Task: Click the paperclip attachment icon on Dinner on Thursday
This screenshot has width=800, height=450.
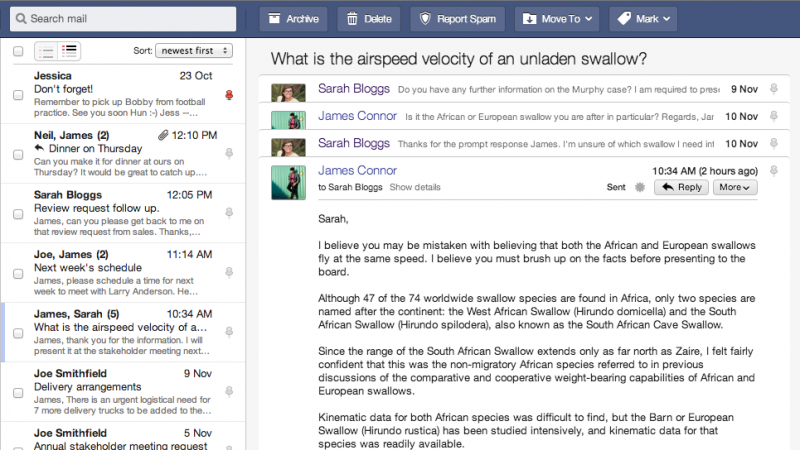Action: click(163, 135)
